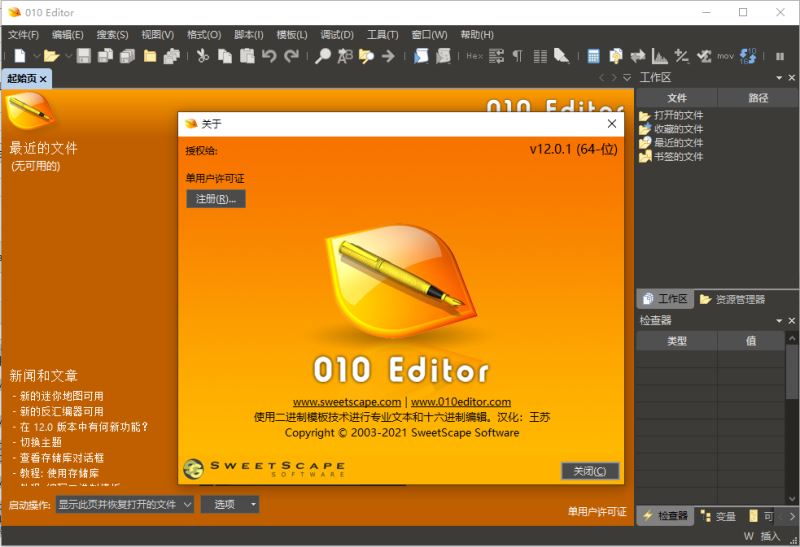Click the replace A-B icon

coord(345,56)
